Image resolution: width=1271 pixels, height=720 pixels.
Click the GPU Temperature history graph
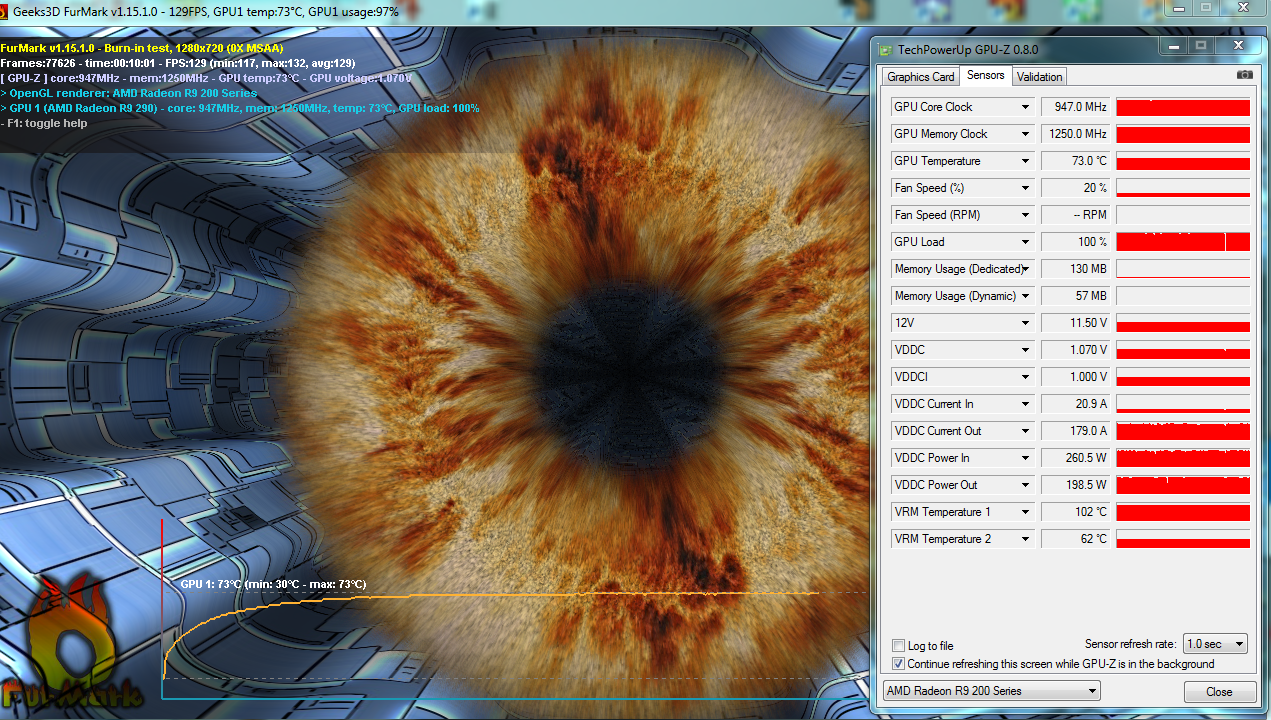pos(1183,161)
